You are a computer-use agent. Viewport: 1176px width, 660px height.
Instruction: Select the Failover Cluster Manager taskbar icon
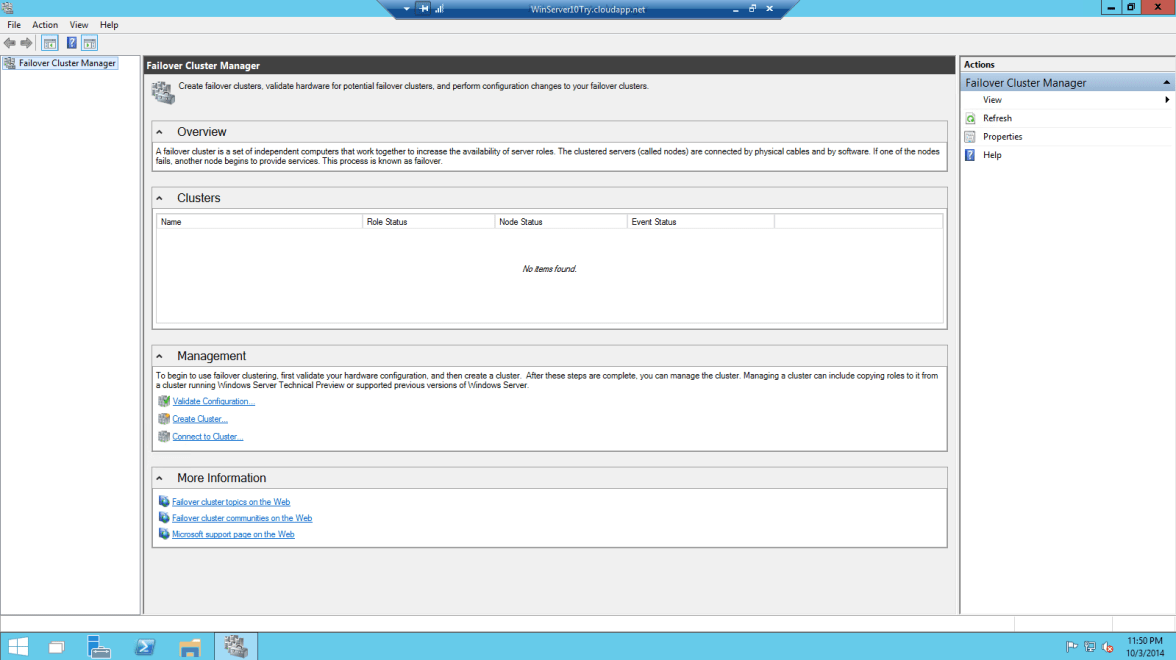click(x=236, y=647)
